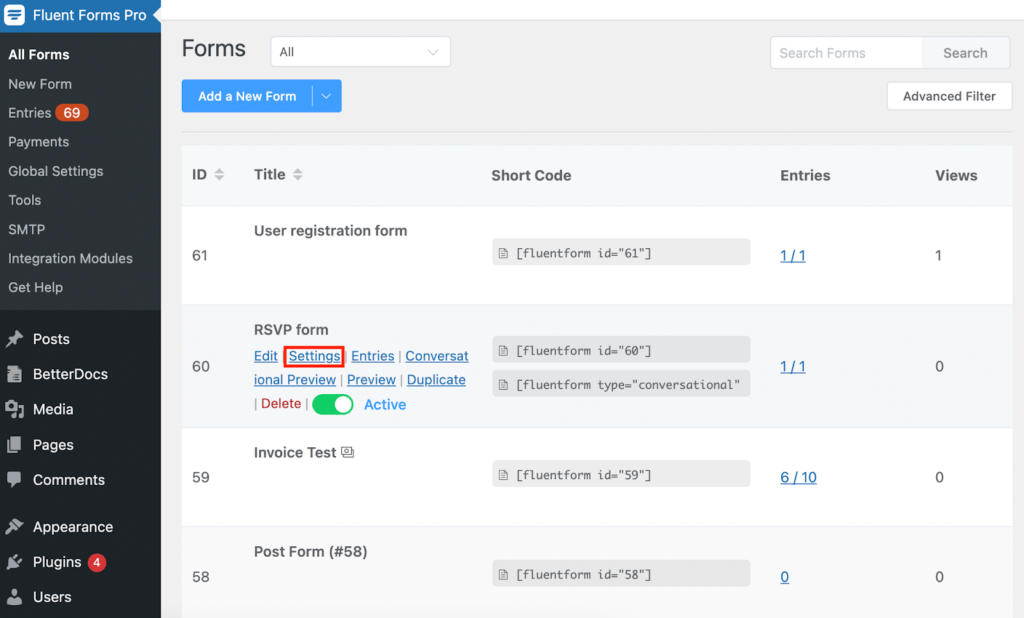Sort forms by Title column
The width and height of the screenshot is (1024, 618).
(x=297, y=175)
